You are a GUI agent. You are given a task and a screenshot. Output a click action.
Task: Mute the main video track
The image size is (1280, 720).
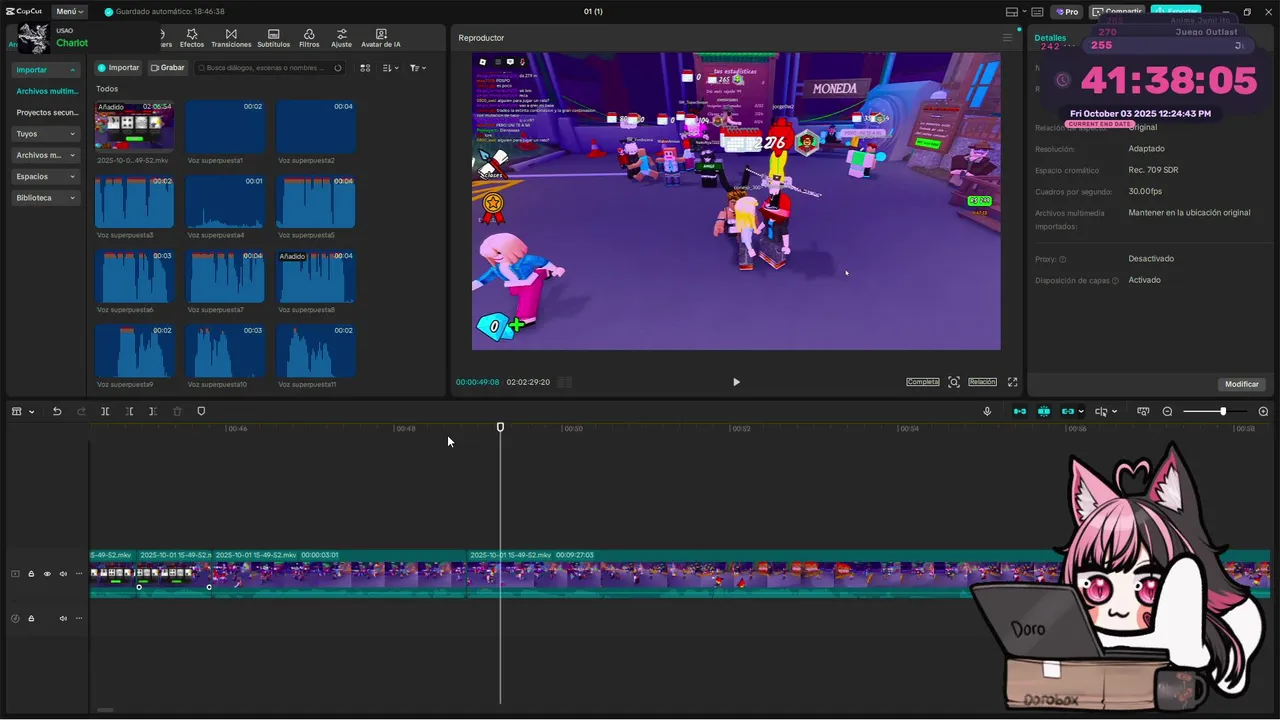coord(63,574)
